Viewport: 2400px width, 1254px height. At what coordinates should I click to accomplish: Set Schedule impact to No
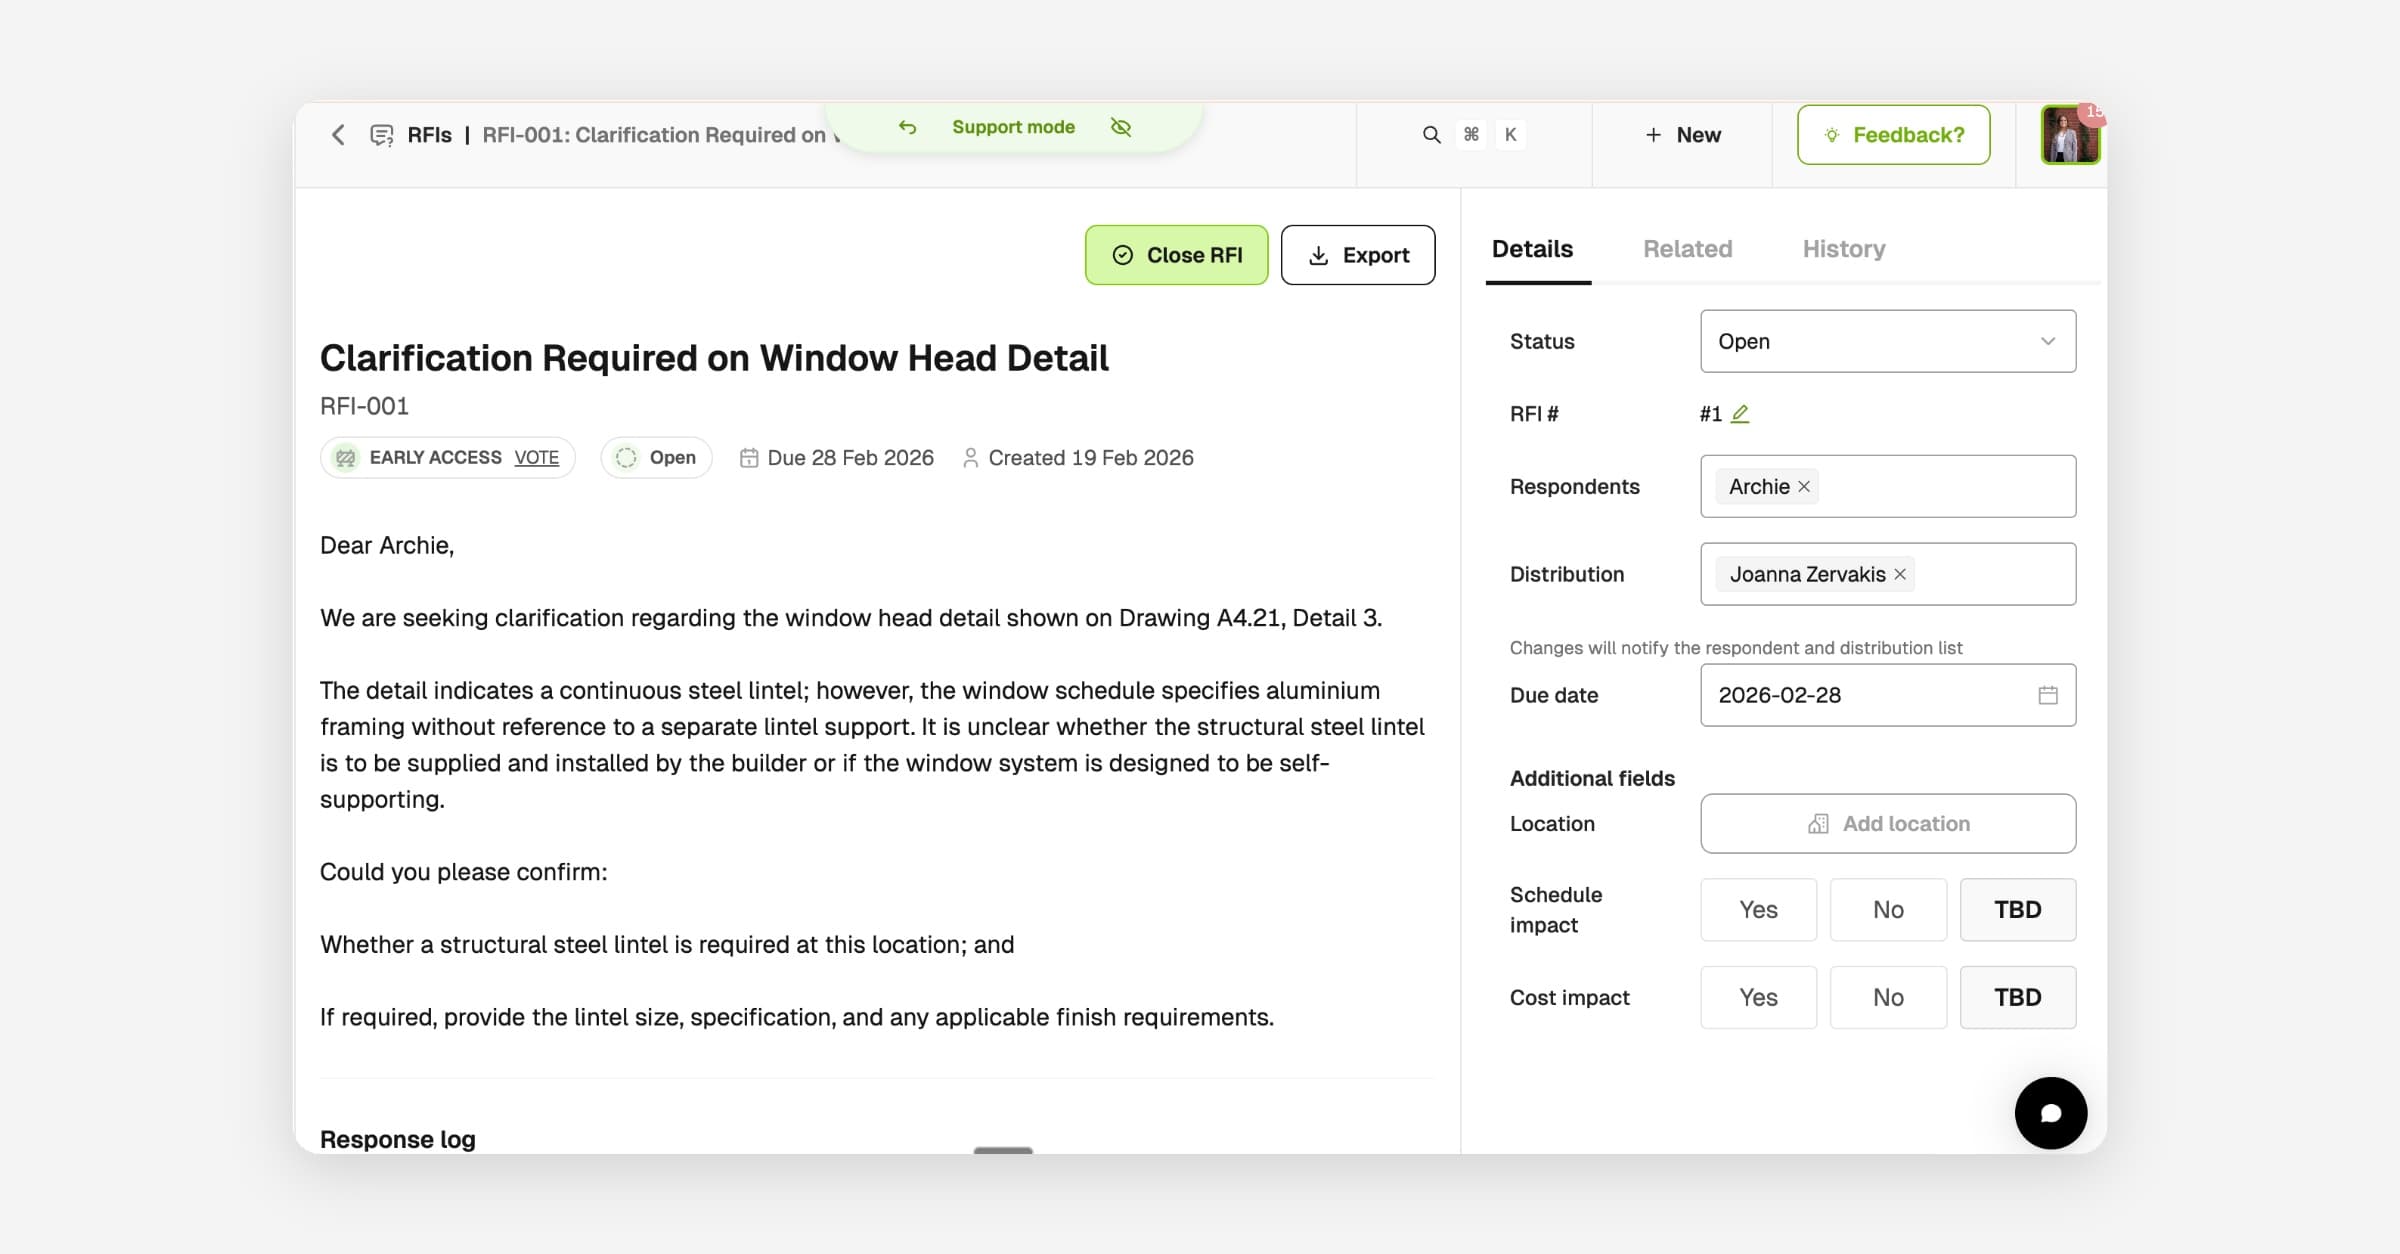point(1888,909)
